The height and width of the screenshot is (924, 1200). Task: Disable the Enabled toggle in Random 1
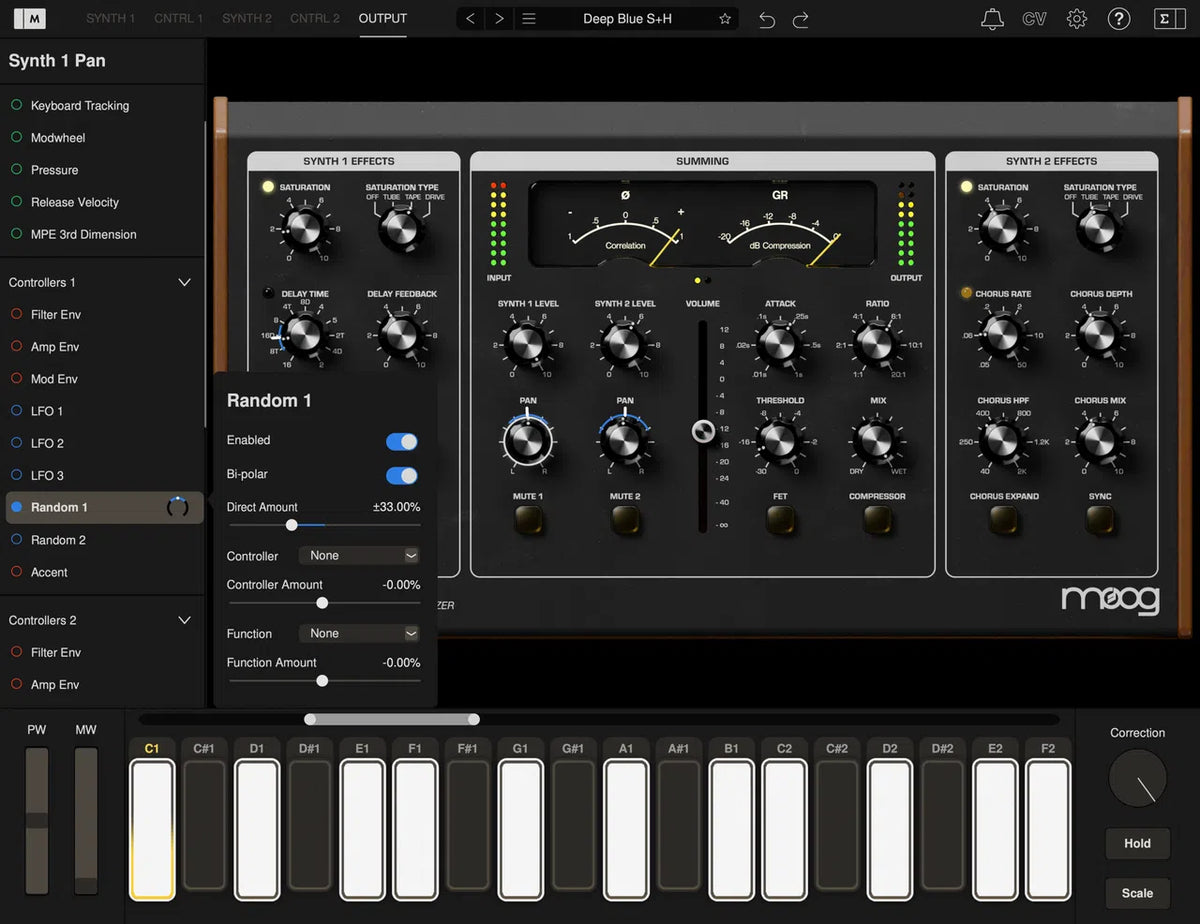point(401,441)
